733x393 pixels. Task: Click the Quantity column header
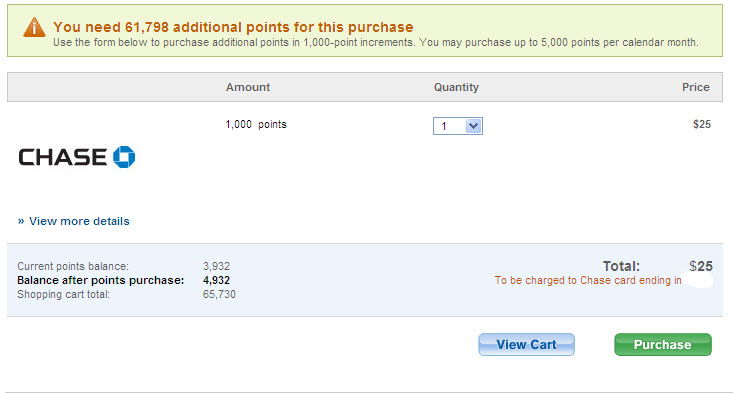(x=456, y=87)
